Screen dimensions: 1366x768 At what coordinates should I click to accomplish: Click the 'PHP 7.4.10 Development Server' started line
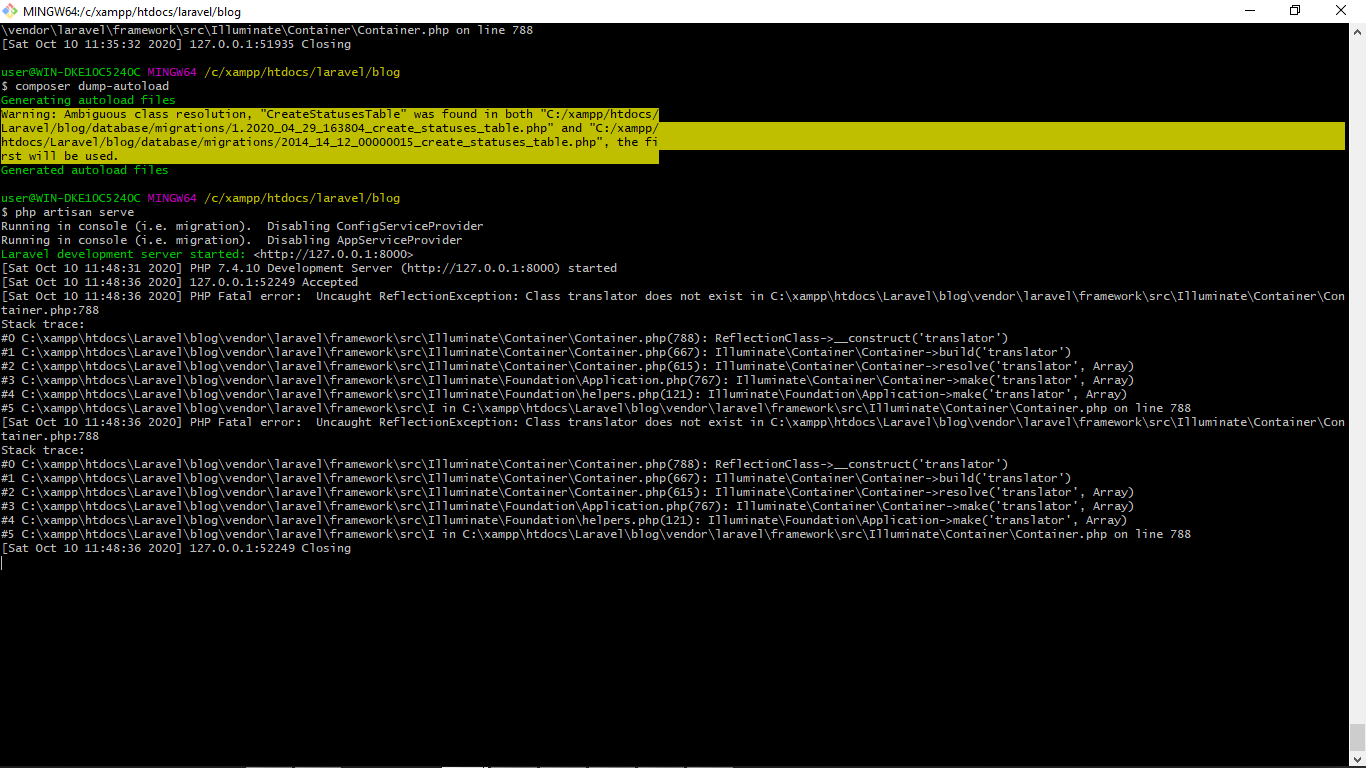point(309,268)
